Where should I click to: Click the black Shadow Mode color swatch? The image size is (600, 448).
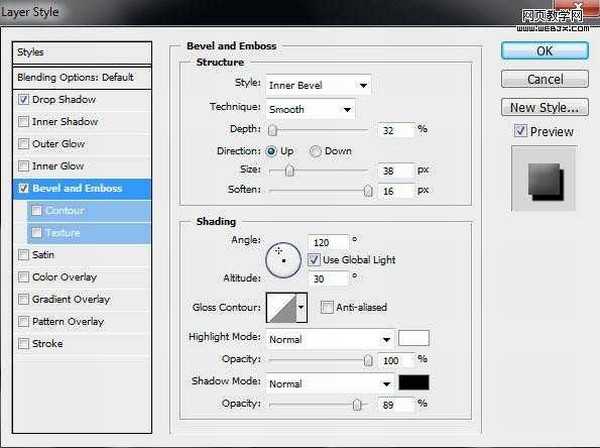click(414, 383)
